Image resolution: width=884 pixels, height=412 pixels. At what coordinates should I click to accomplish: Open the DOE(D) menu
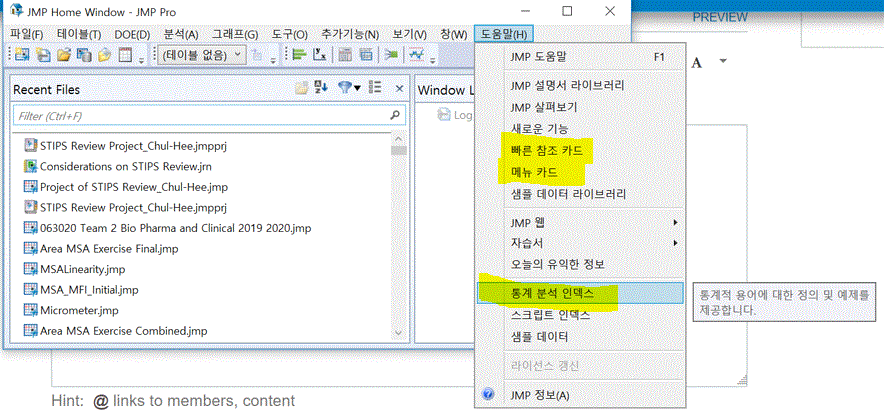132,34
